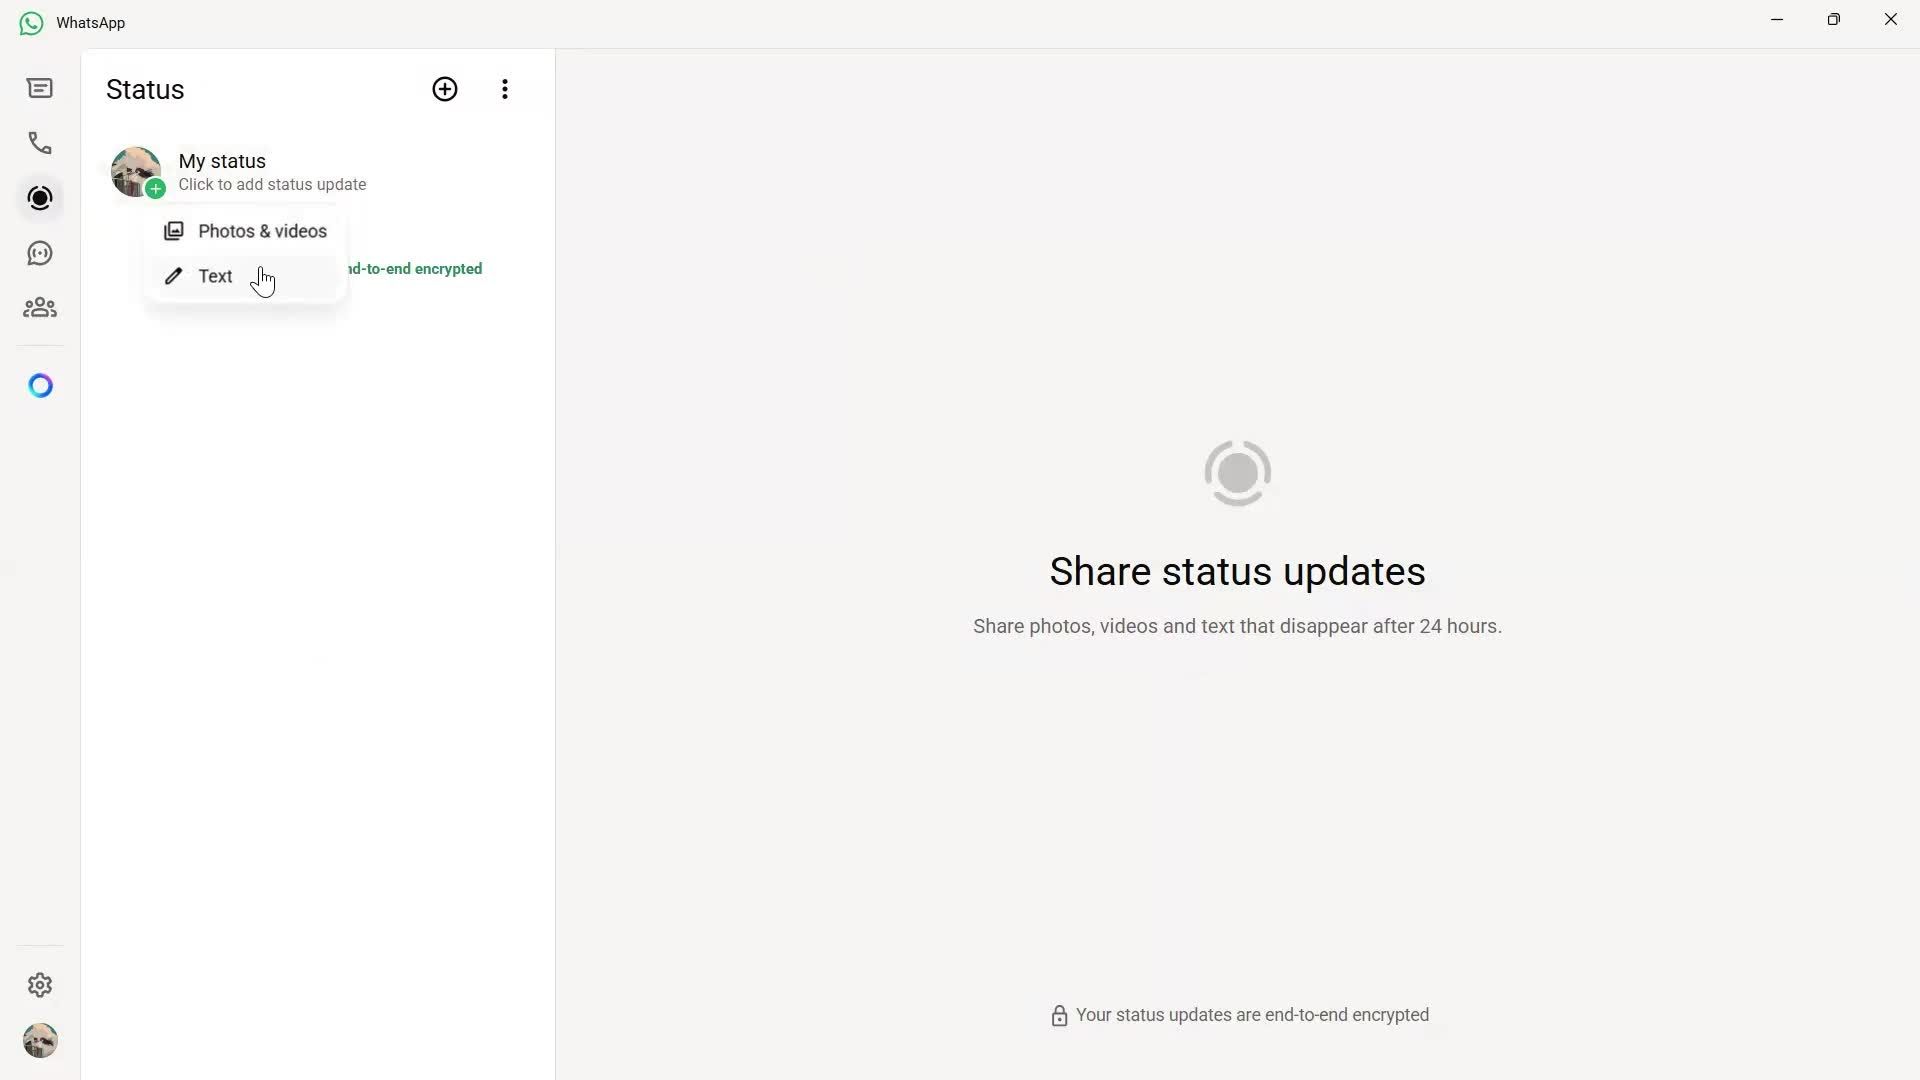
Task: Create a new status using the plus button
Action: [445, 89]
